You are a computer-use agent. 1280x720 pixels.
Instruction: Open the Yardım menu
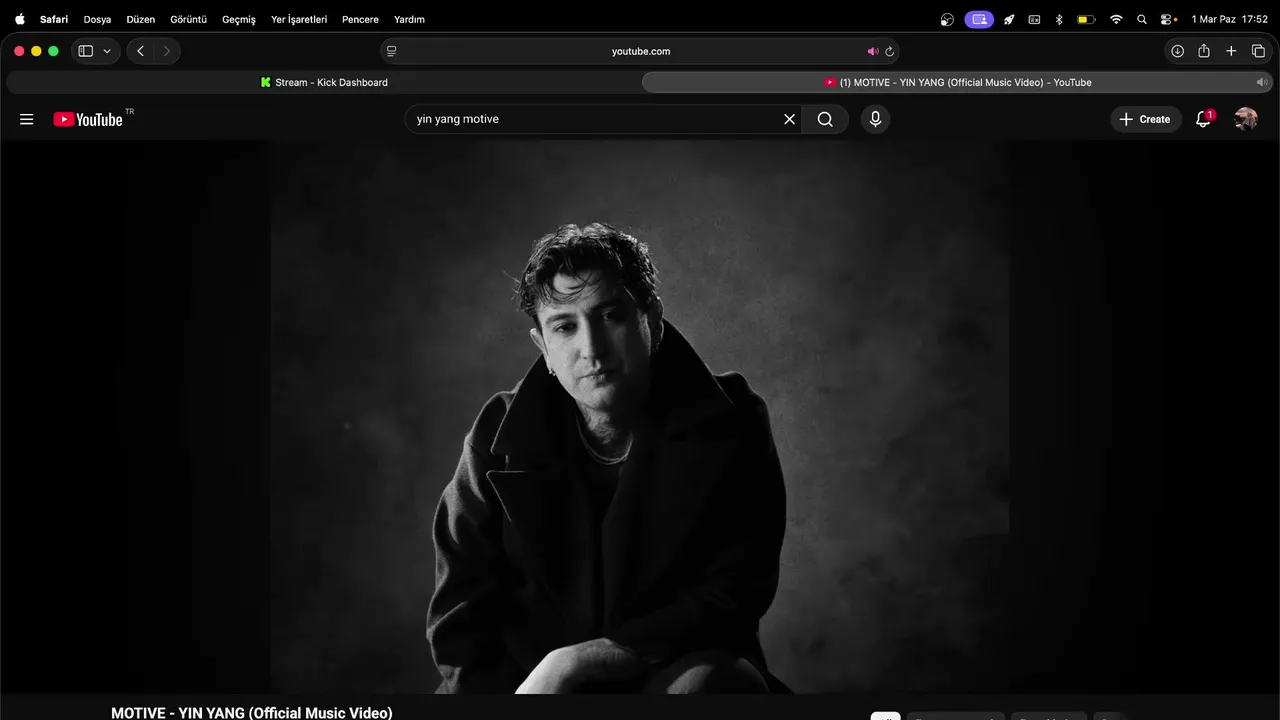click(x=409, y=19)
